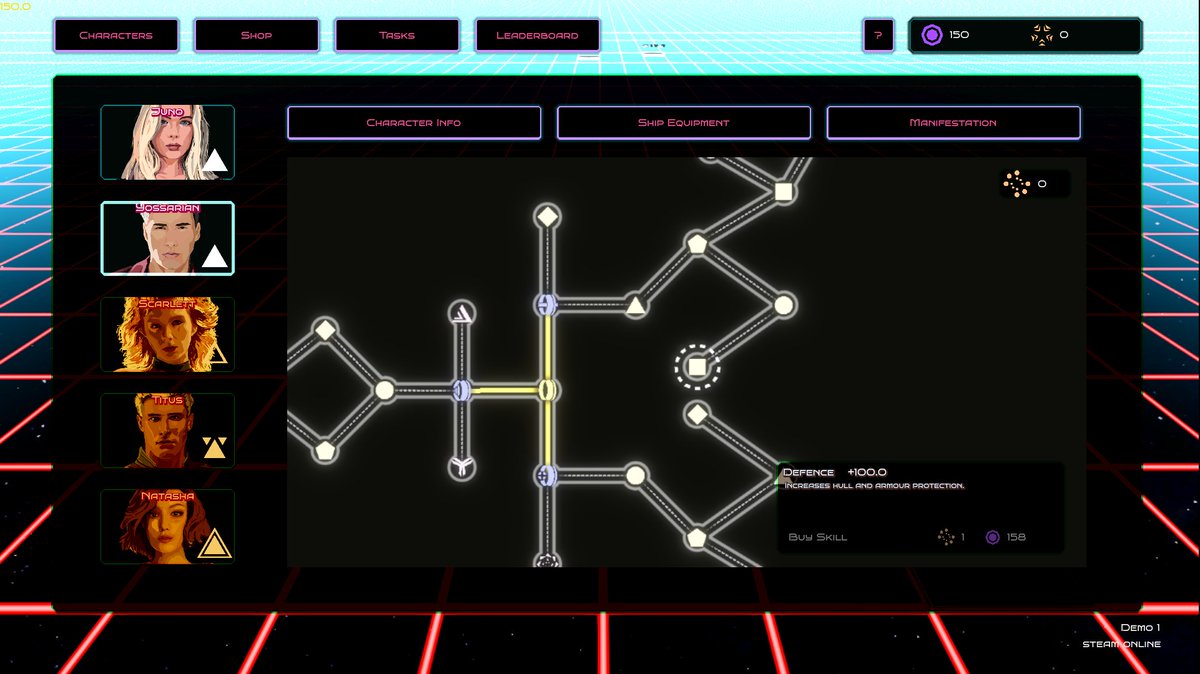The image size is (1200, 674).
Task: Click the square skill node at the tree's top
Action: point(784,190)
